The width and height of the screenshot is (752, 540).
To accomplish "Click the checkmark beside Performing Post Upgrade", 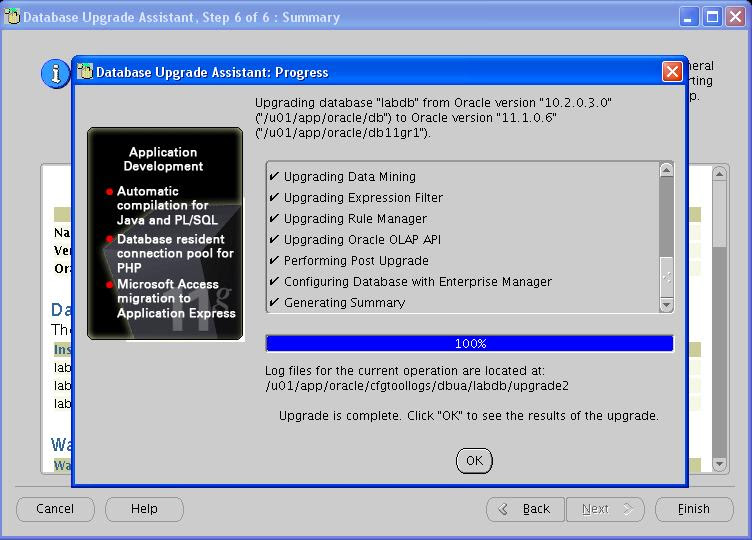I will pyautogui.click(x=274, y=260).
